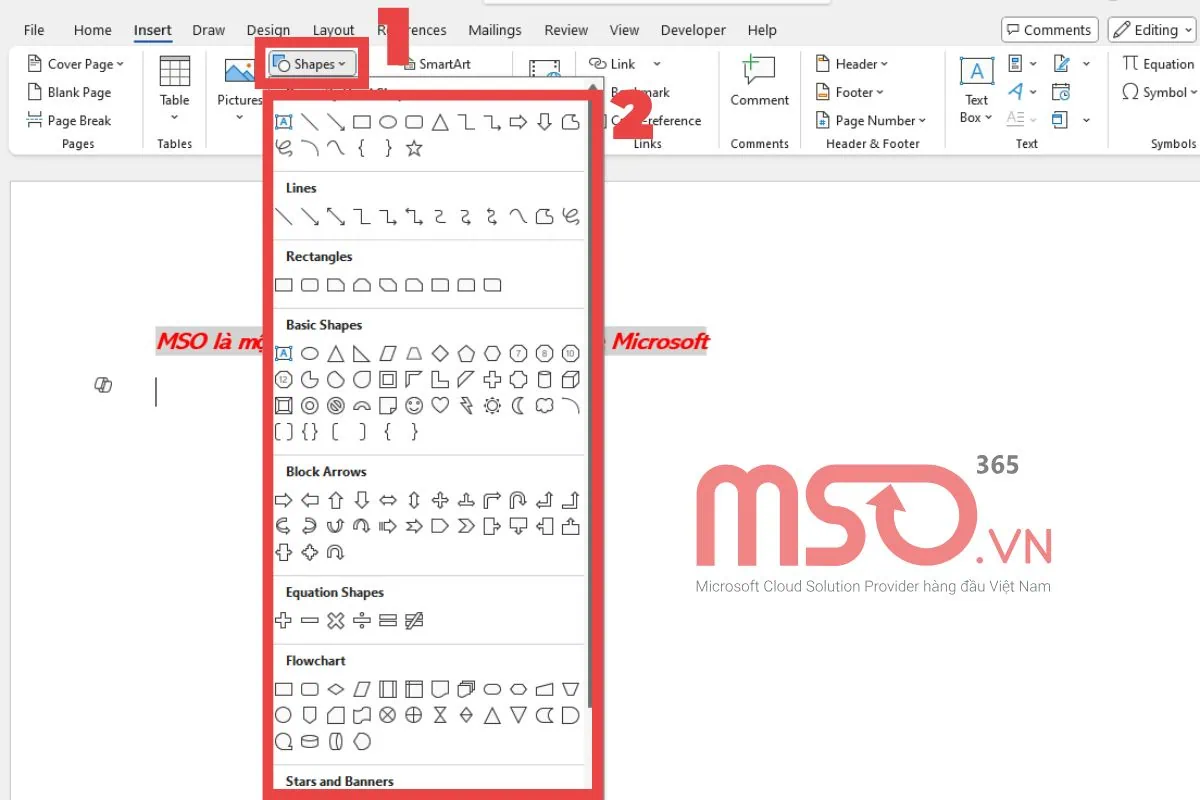Select the diamond decision shape under Flowchart
This screenshot has width=1200, height=800.
(x=335, y=689)
